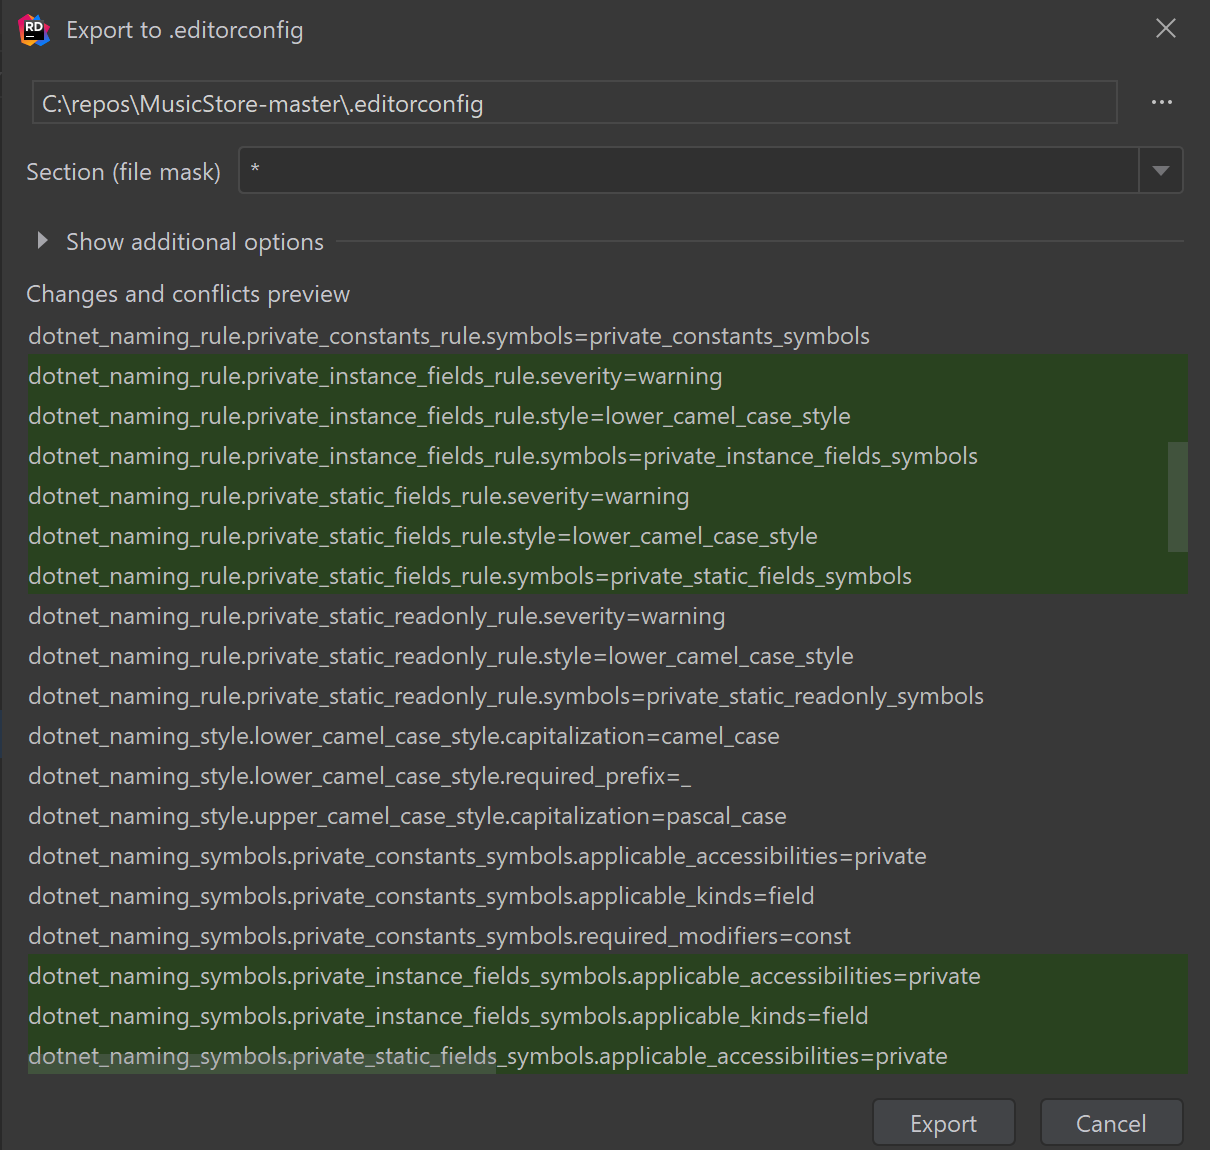Screen dimensions: 1210x1150
Task: Close the Export to .editorconfig dialog
Action: pos(1165,29)
